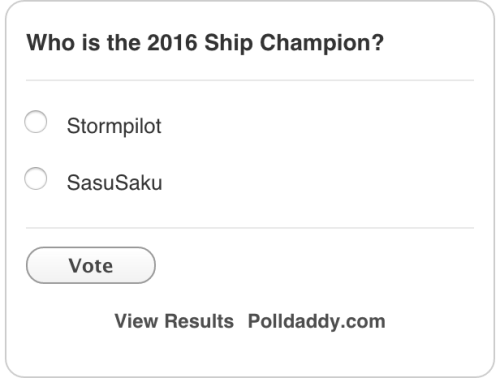Click the SasuSaku option label text

pyautogui.click(x=114, y=183)
